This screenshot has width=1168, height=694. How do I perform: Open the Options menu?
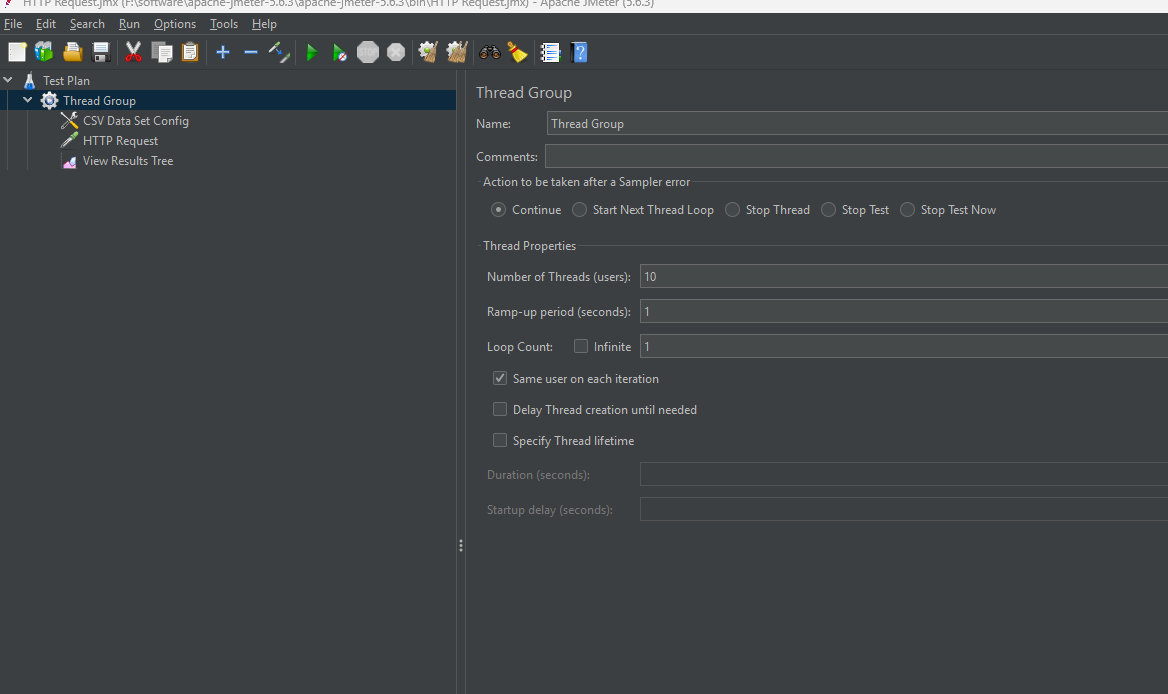(175, 24)
